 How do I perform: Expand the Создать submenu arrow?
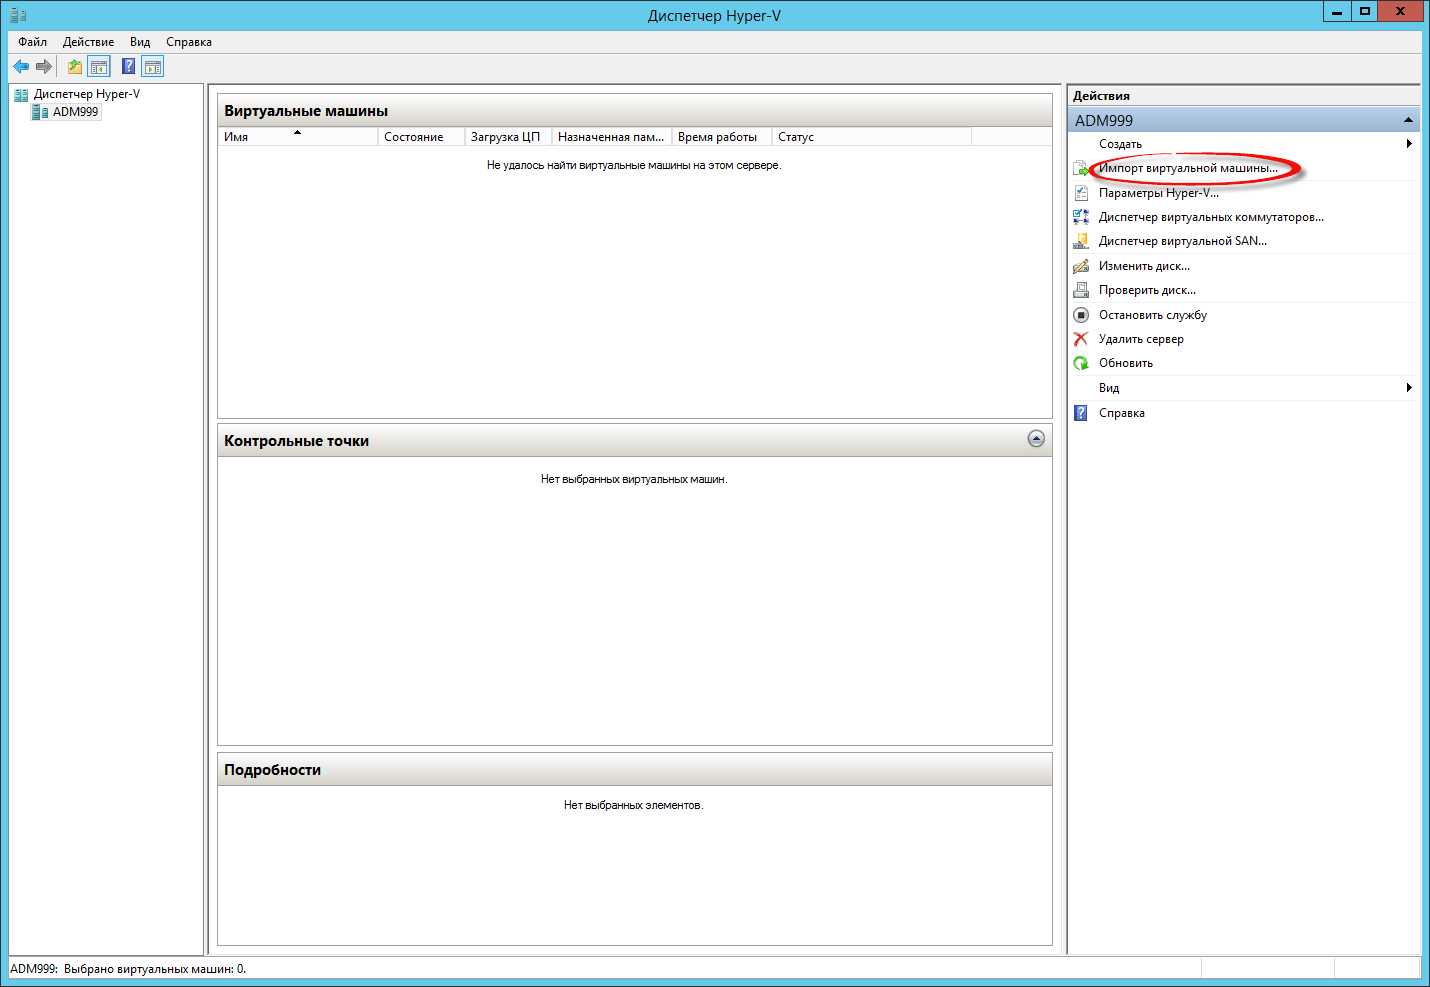[x=1409, y=144]
